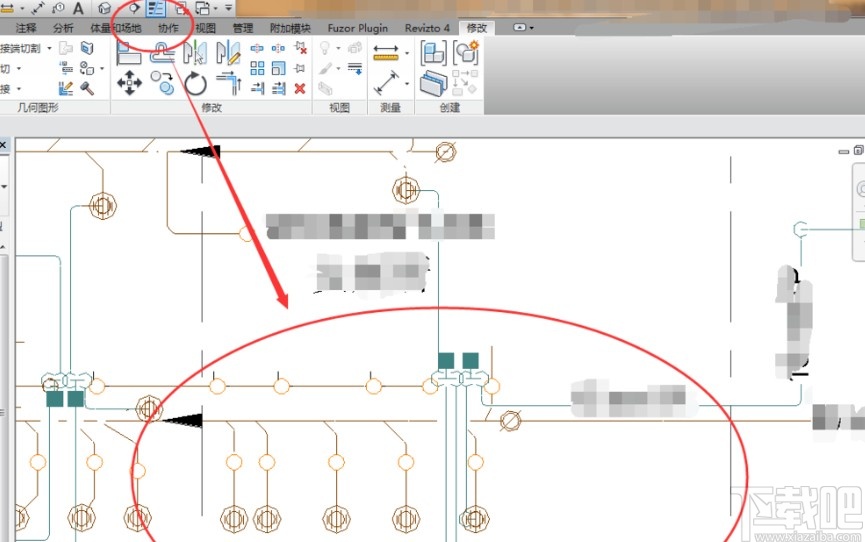Switch to the 协作 tab
865x542 pixels.
click(168, 28)
